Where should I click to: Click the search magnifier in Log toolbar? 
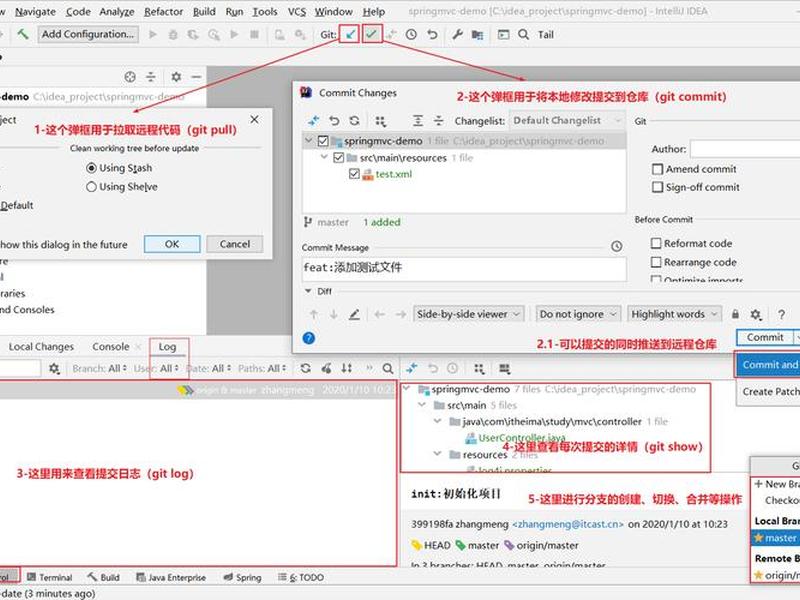tap(388, 368)
